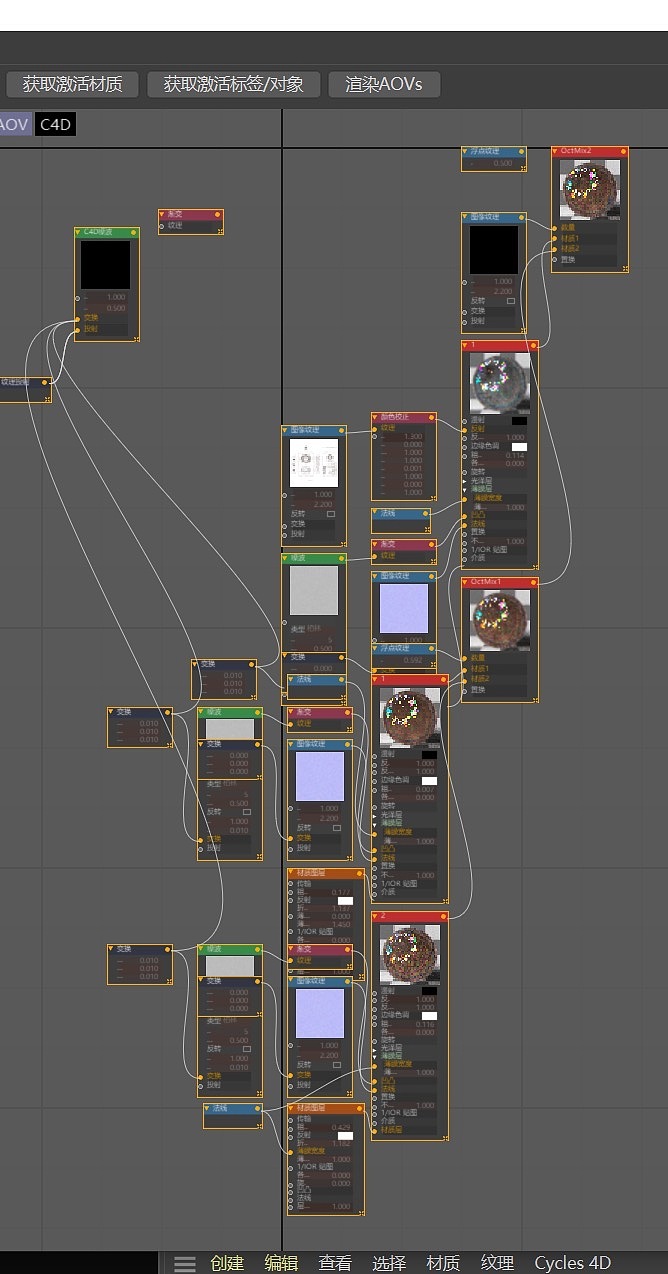Click the 材质2 input port on OctMix2
The height and width of the screenshot is (1274, 668).
(x=555, y=248)
